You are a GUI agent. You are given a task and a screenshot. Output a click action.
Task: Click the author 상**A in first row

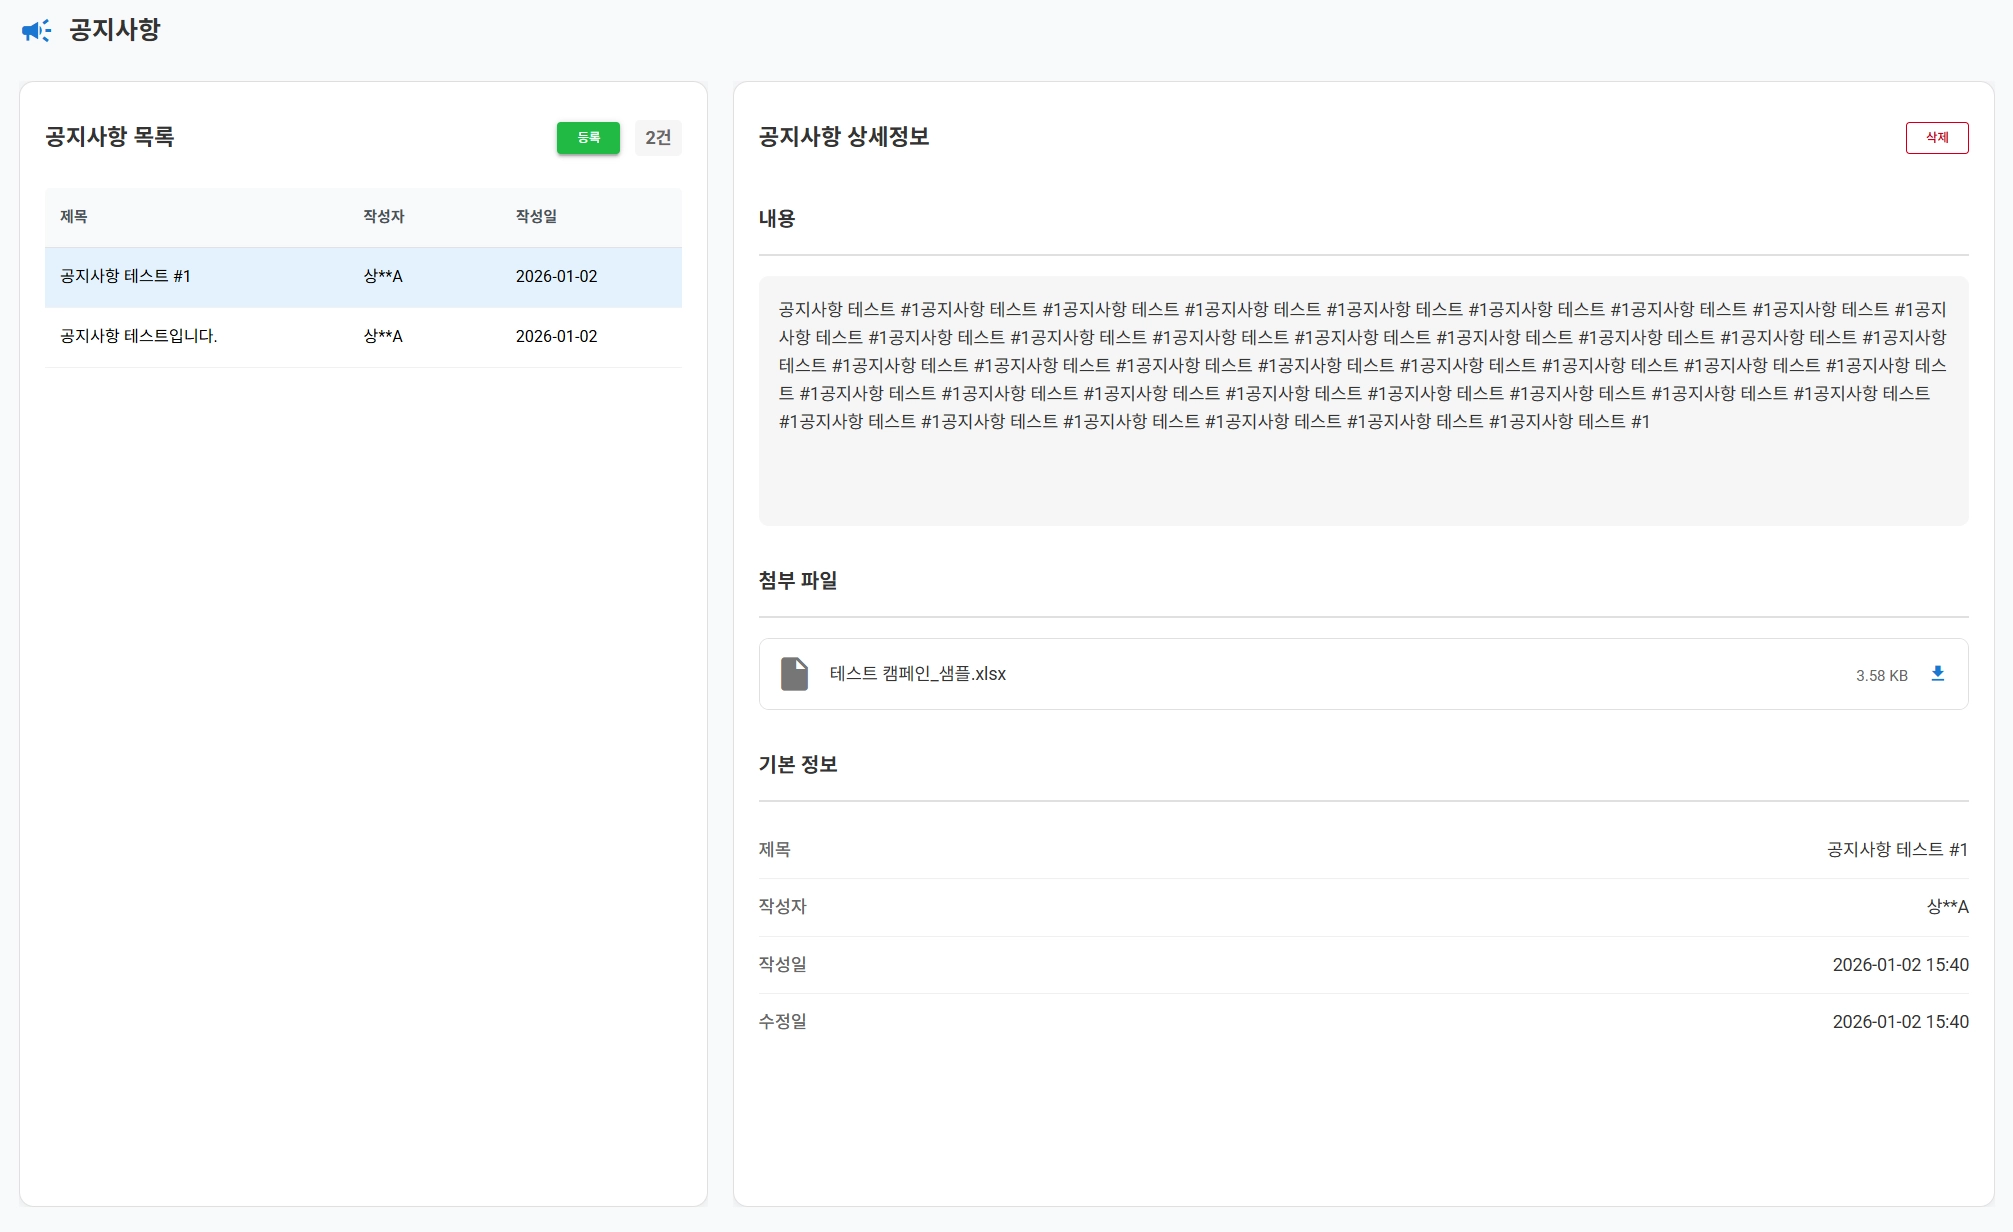tap(383, 277)
